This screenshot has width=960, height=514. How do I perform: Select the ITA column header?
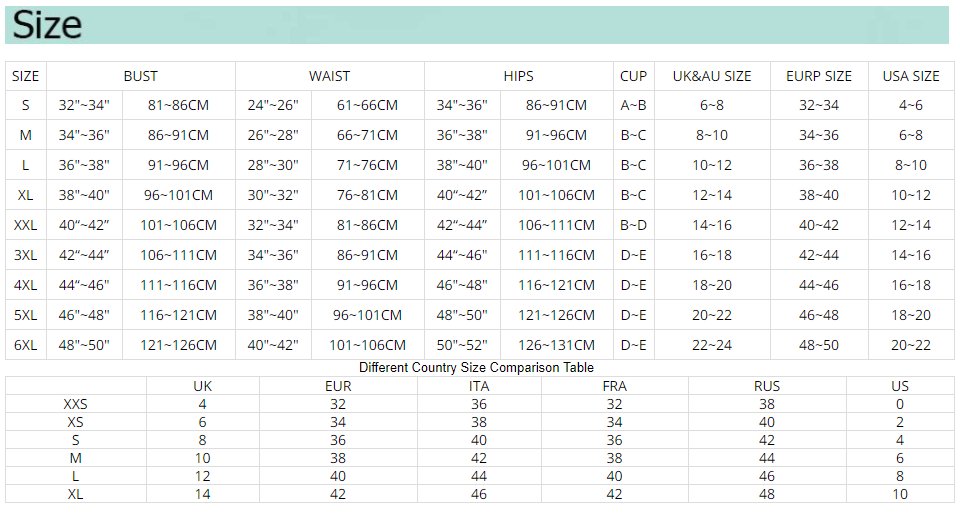pos(479,386)
